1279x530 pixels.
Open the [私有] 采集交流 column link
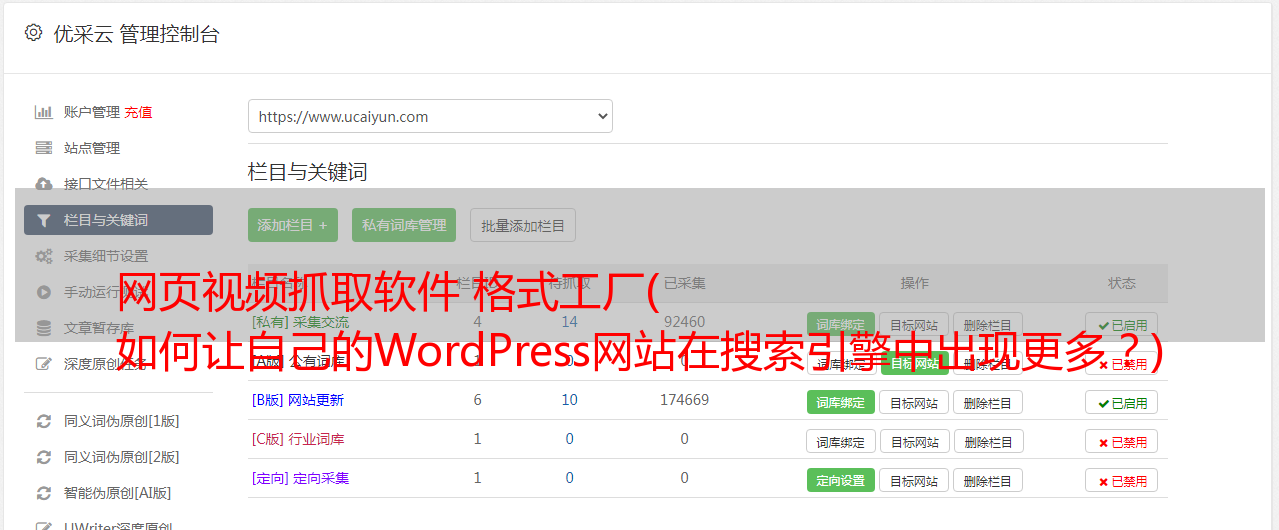click(x=300, y=322)
